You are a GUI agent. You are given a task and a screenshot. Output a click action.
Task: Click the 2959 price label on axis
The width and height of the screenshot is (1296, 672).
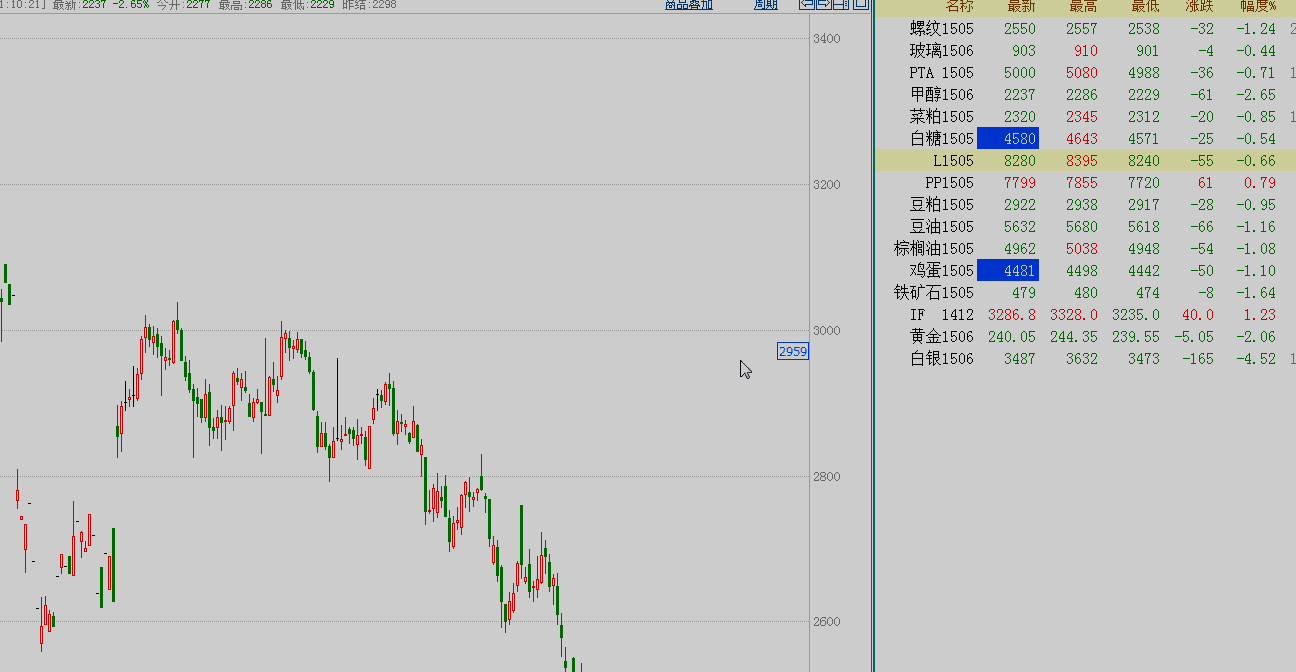(x=792, y=351)
